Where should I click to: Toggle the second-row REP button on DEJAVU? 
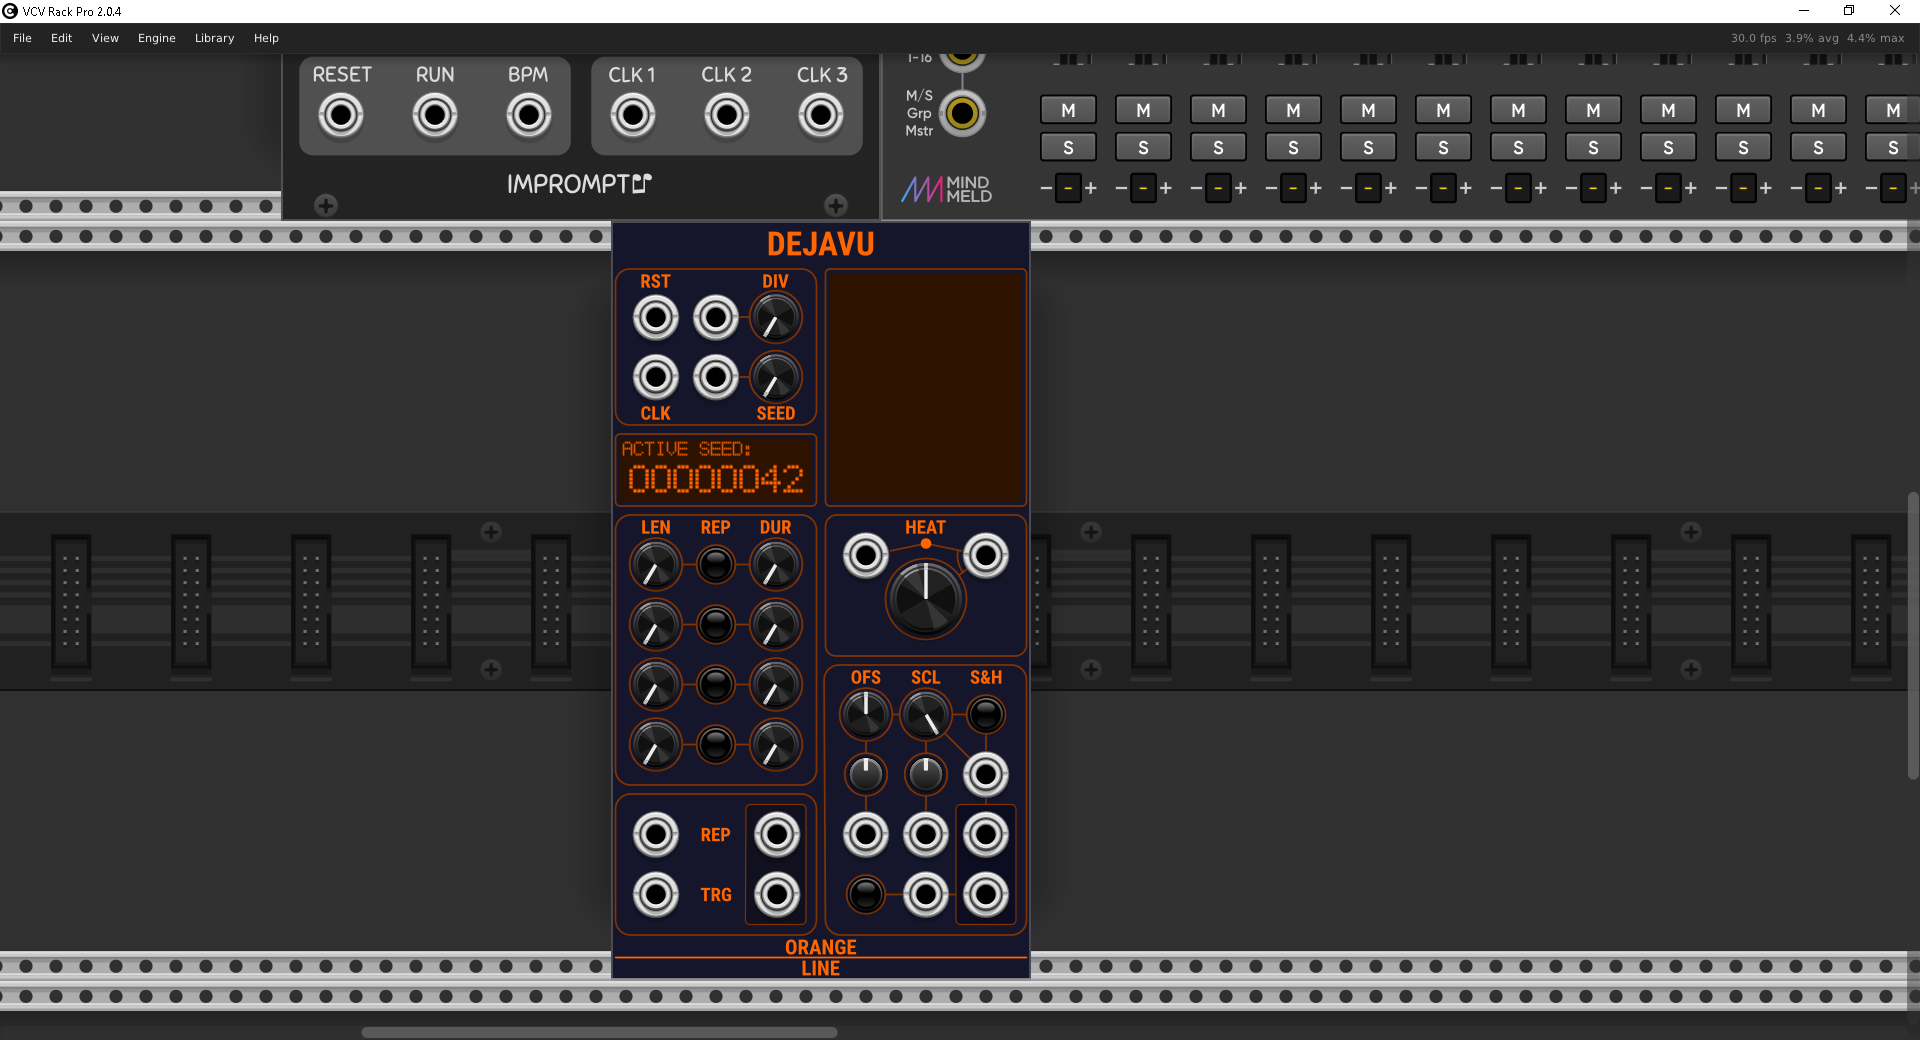click(x=716, y=625)
